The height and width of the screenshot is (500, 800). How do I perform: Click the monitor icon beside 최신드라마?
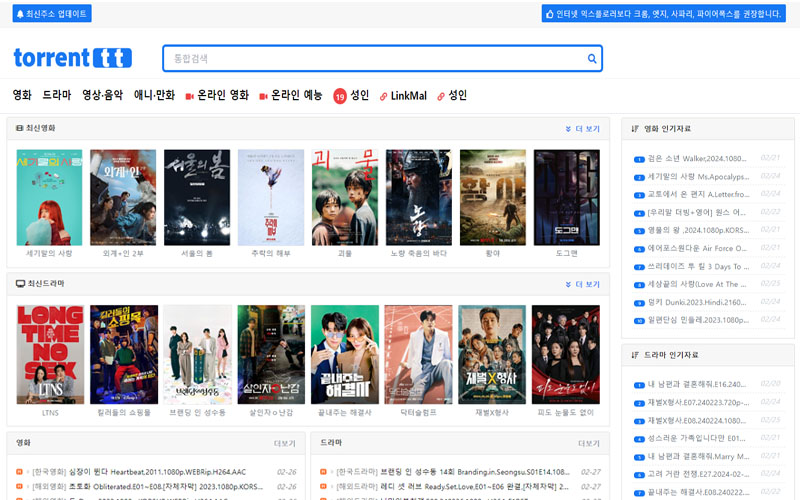[20, 284]
